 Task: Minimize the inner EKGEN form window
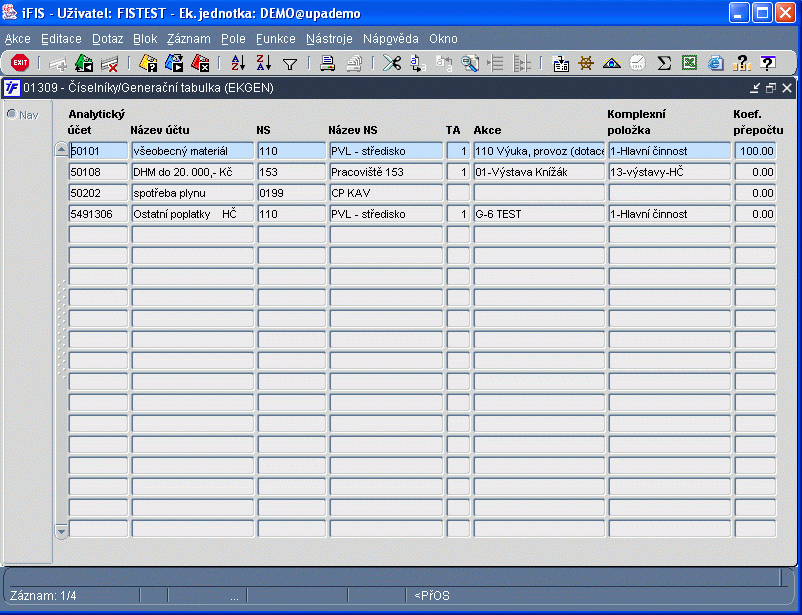[x=755, y=88]
